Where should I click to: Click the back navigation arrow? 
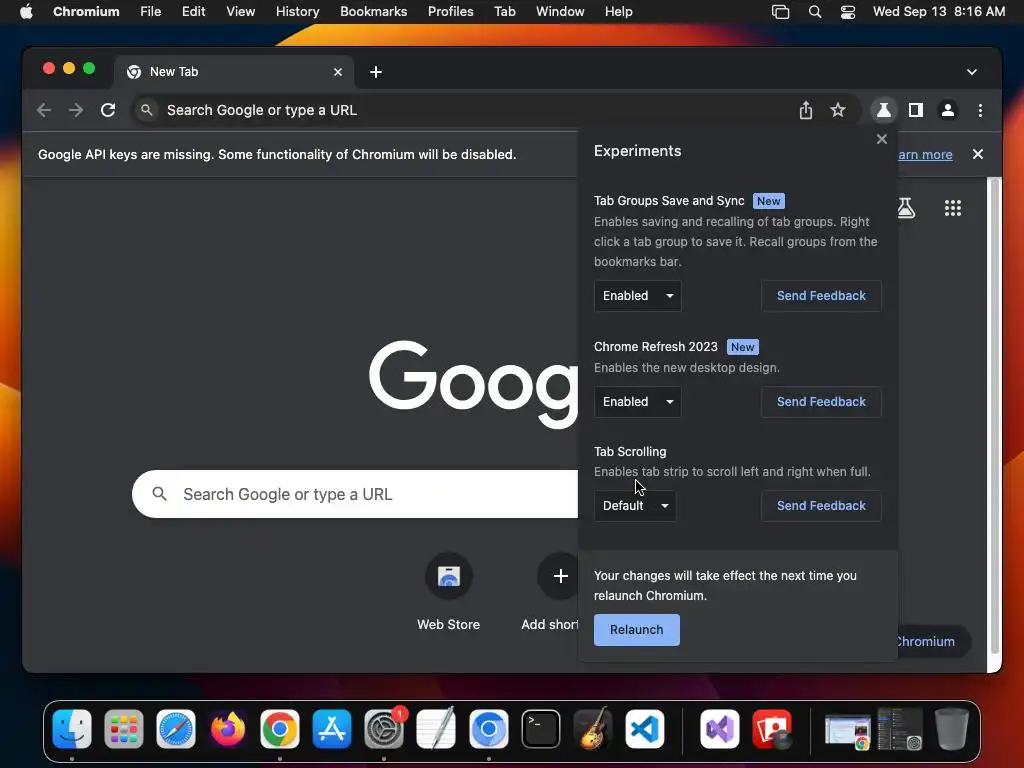[44, 110]
